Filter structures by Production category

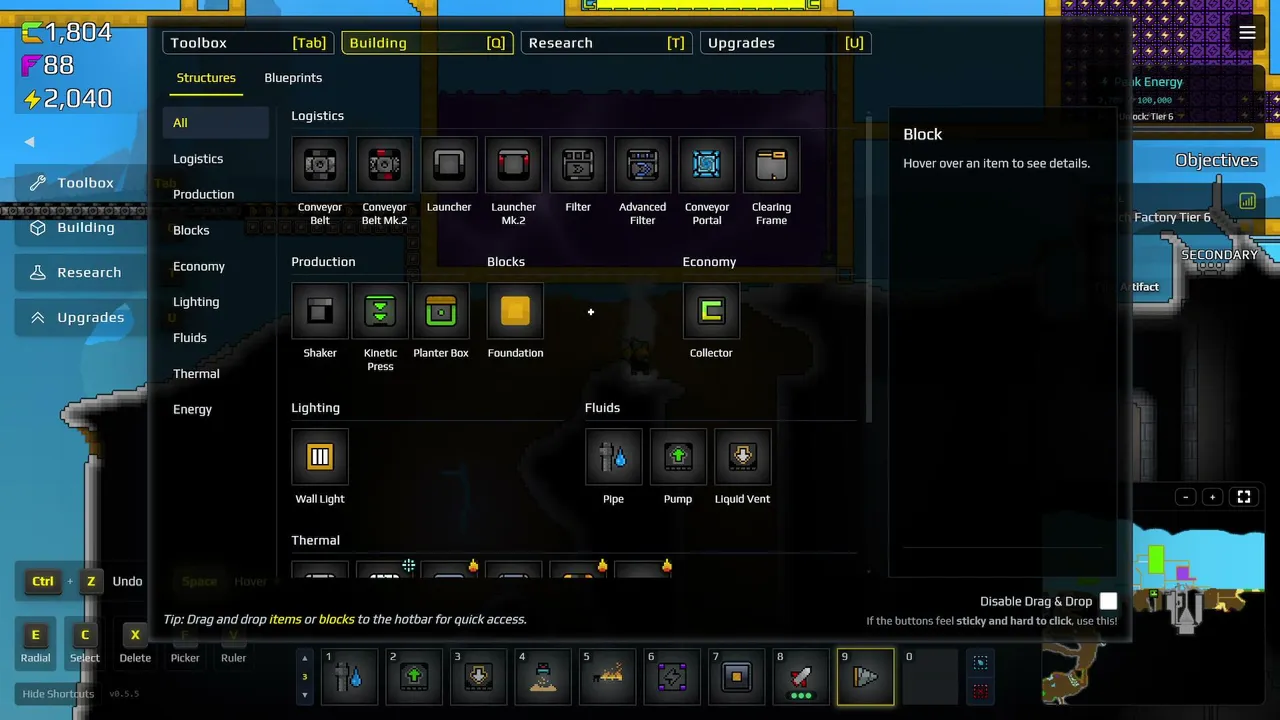click(x=216, y=194)
